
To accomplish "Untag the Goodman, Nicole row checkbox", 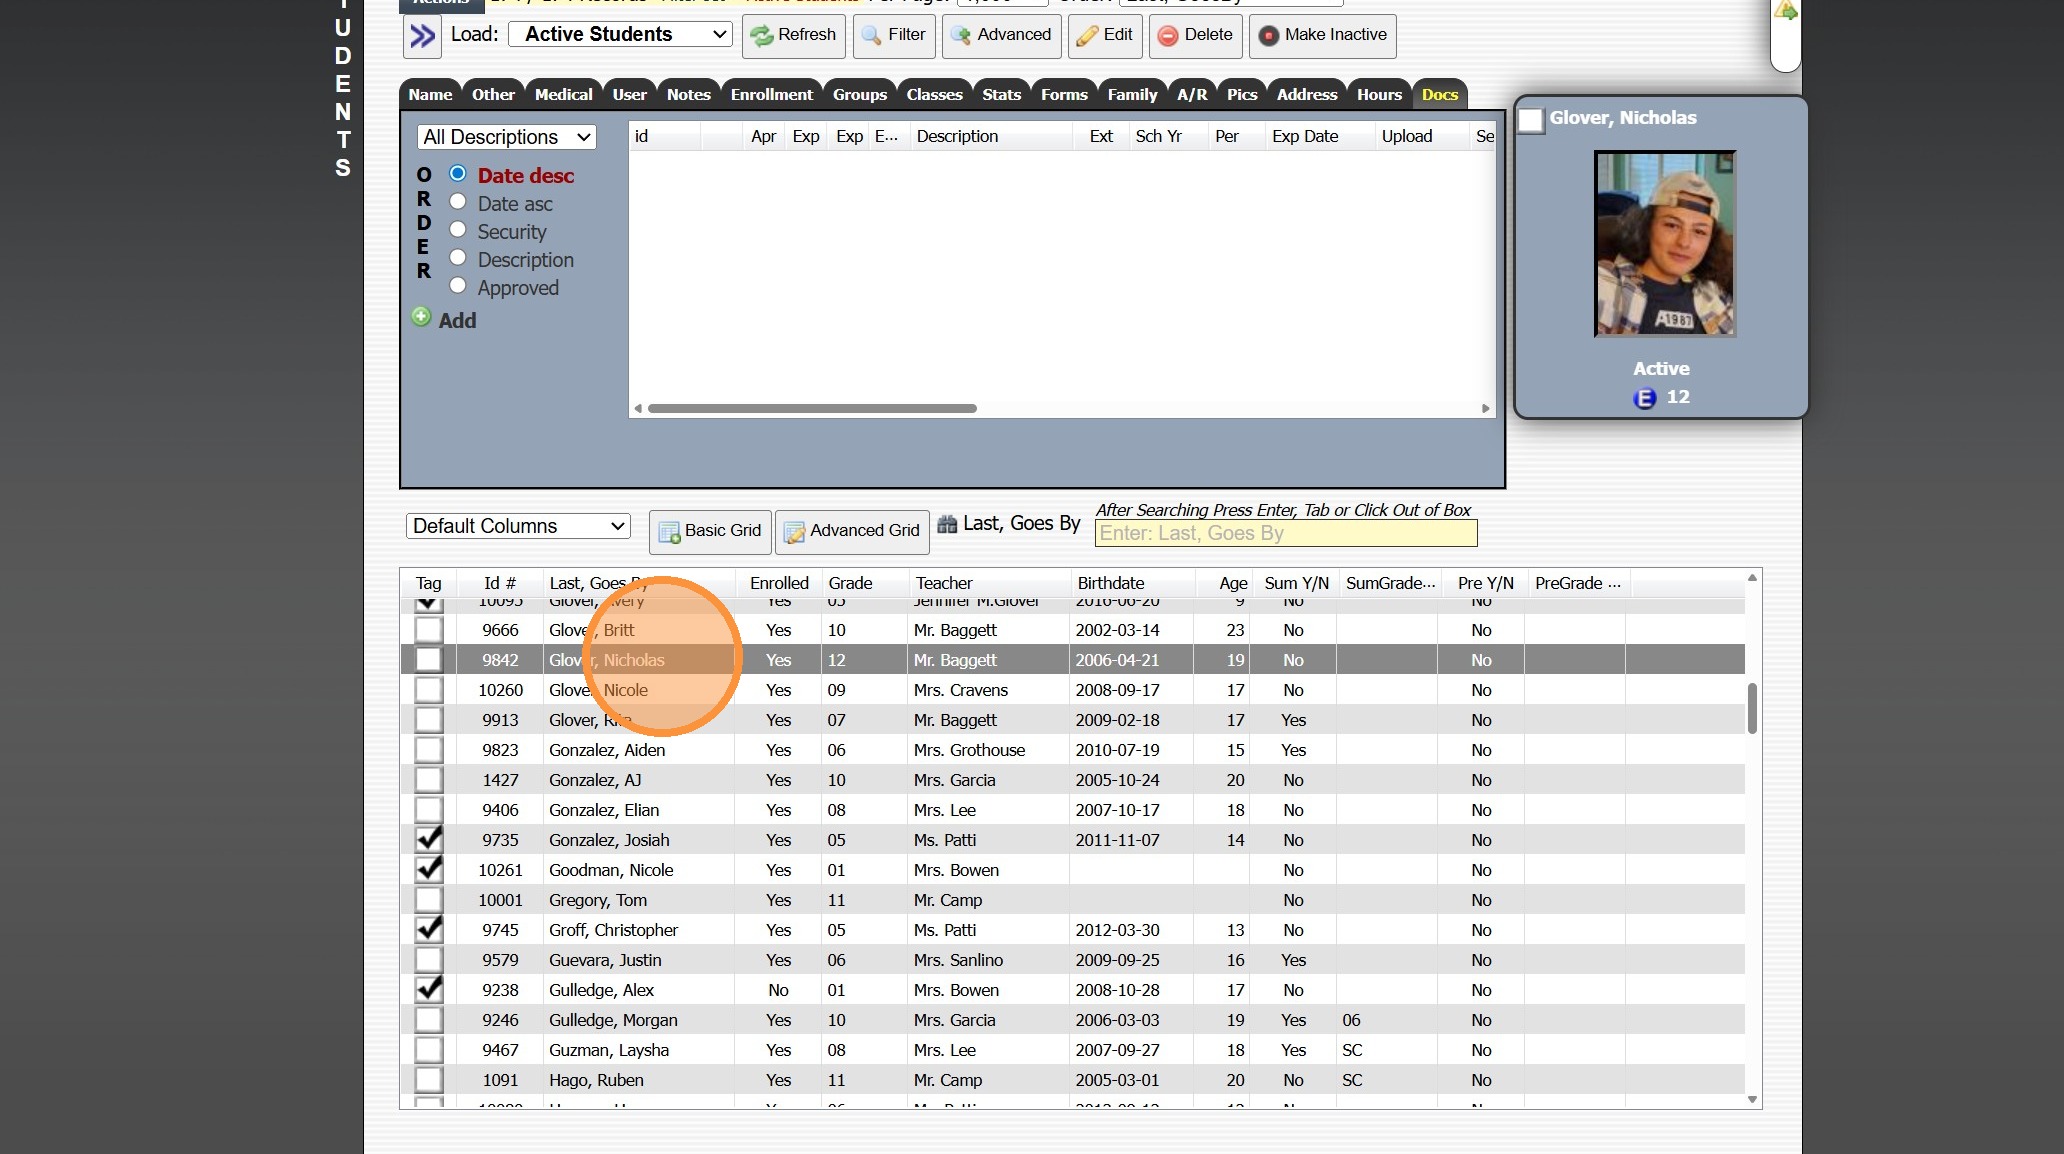I will pos(429,870).
